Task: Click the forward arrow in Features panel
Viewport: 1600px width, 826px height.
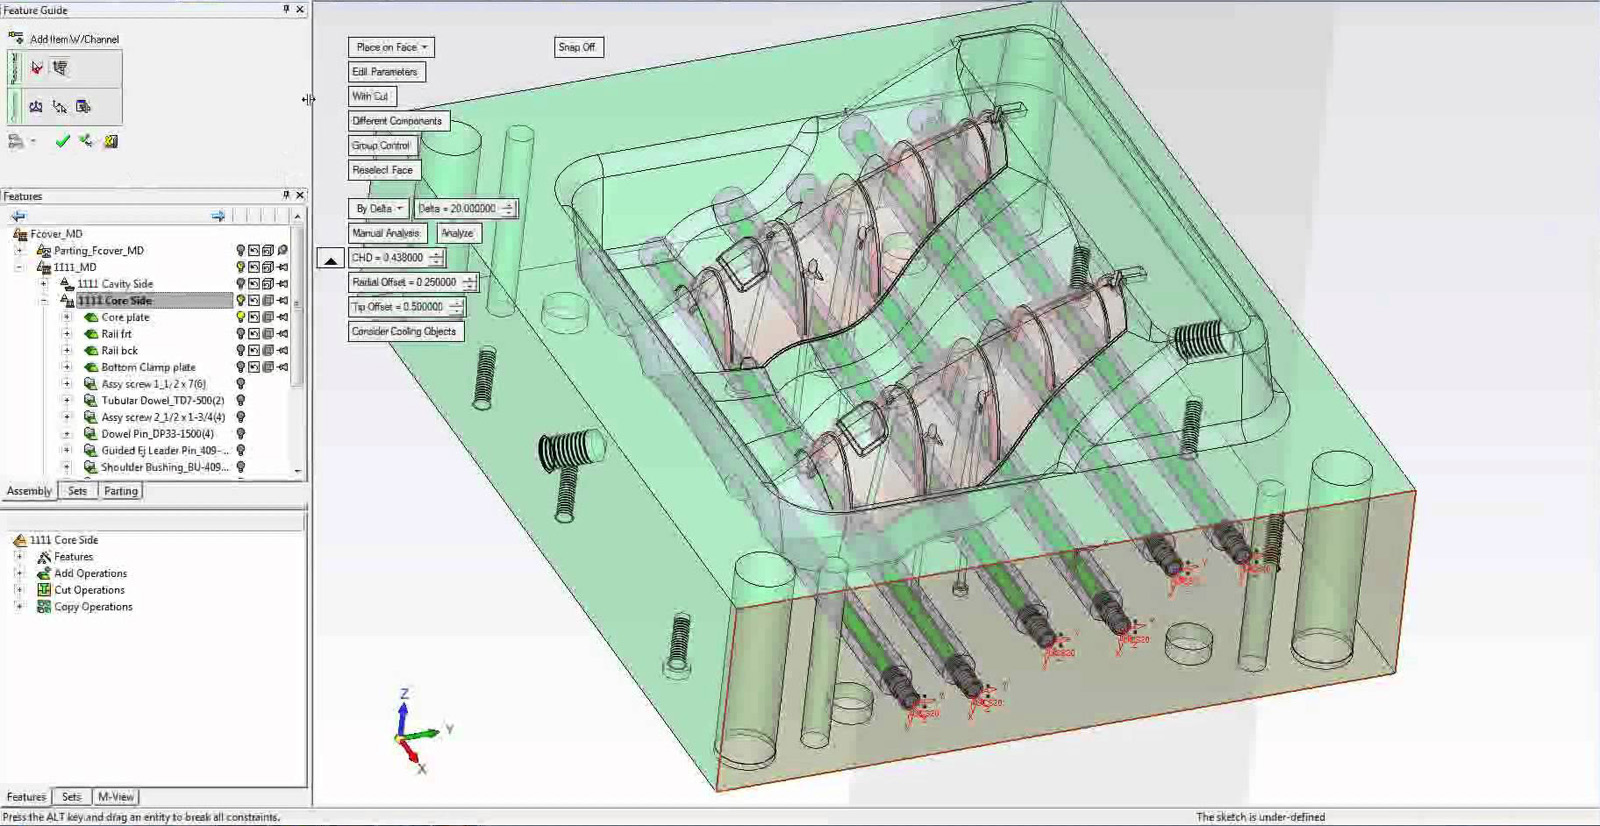Action: (x=218, y=216)
